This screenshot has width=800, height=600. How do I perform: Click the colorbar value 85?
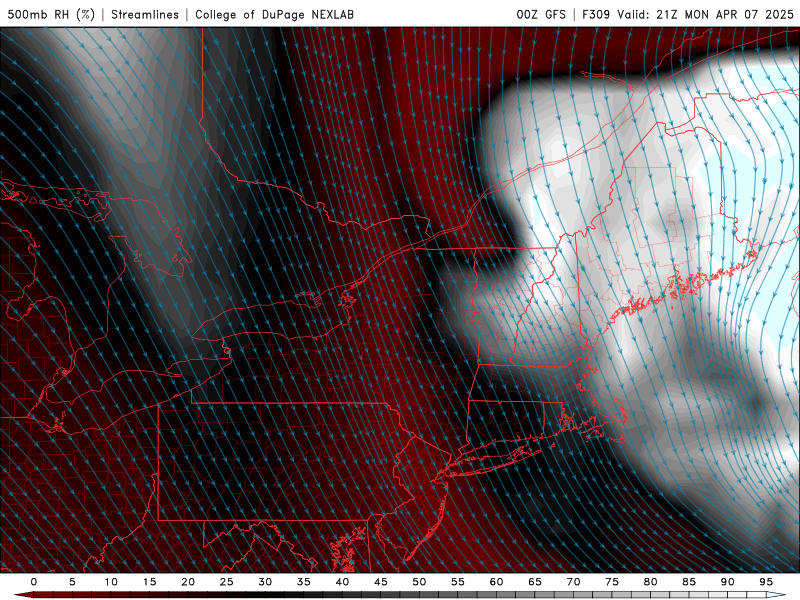tap(689, 582)
